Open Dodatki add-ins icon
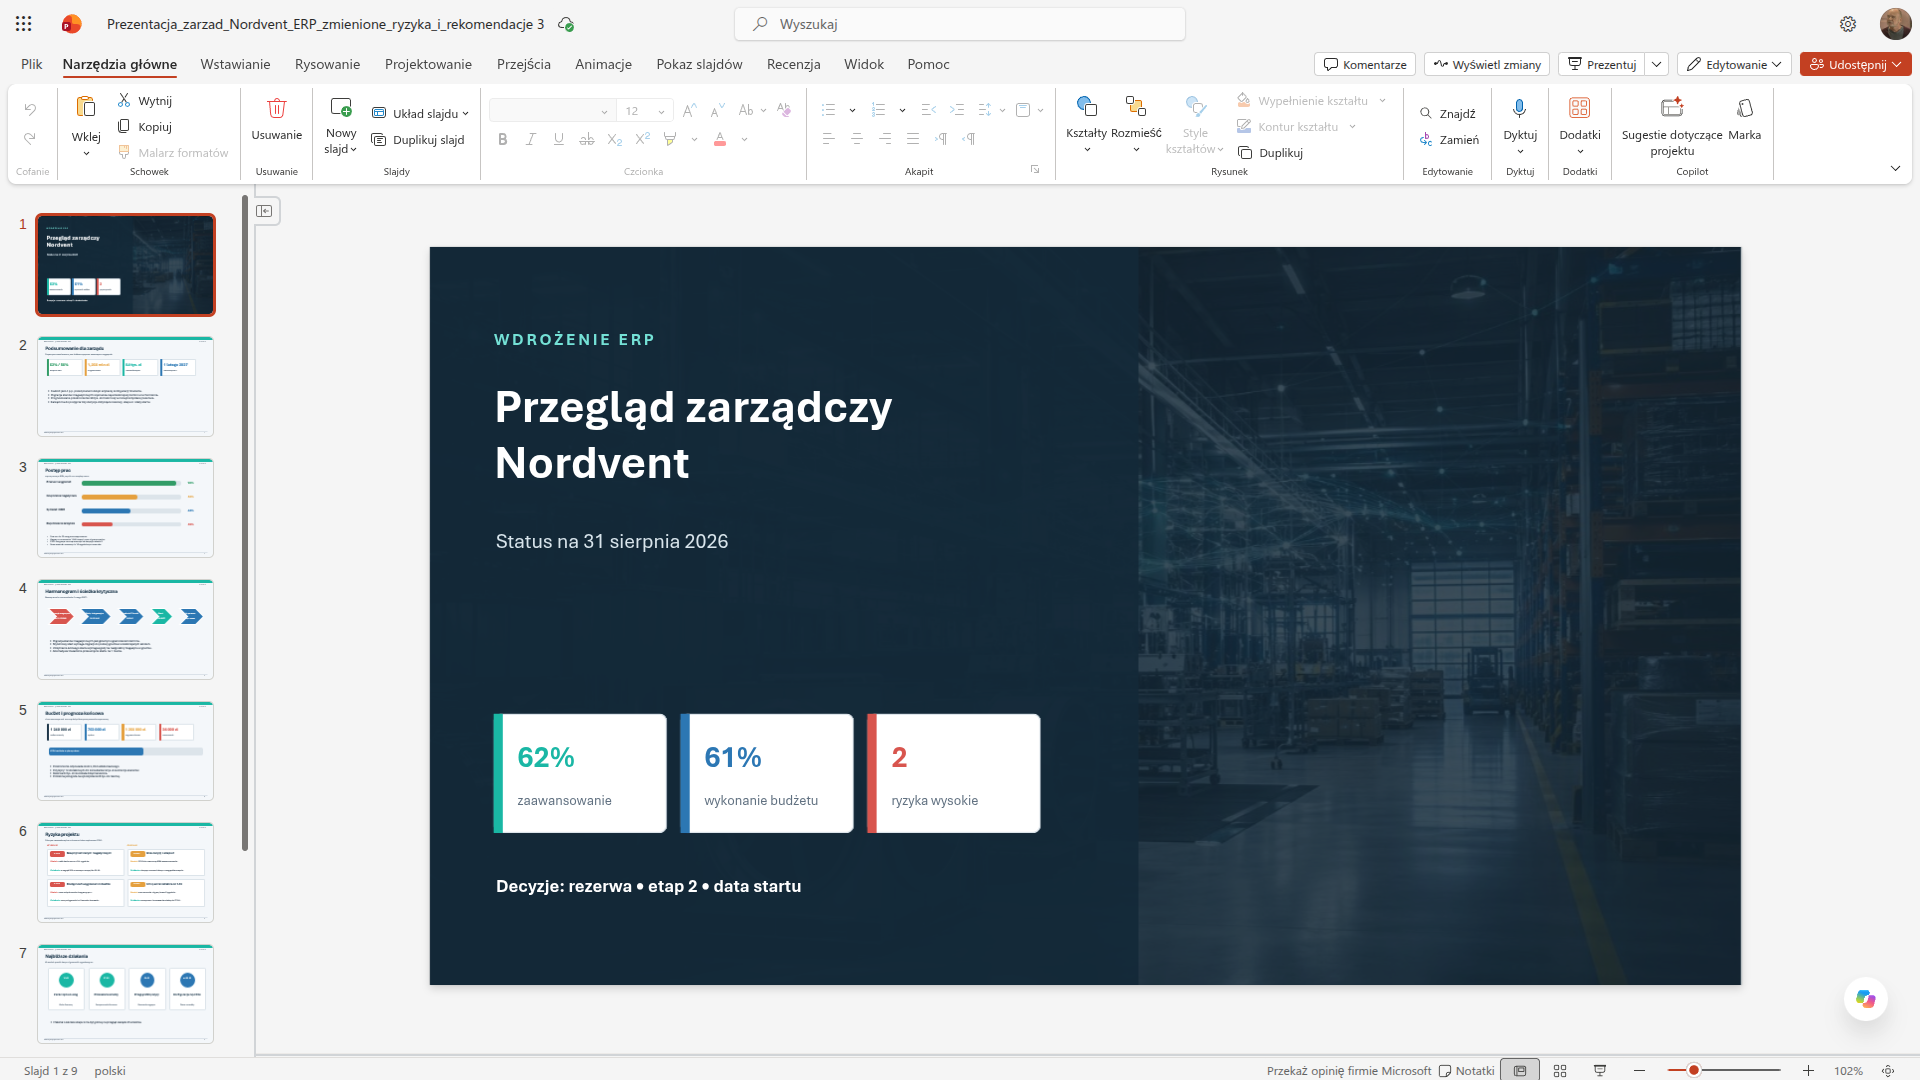1920x1080 pixels. [1580, 108]
